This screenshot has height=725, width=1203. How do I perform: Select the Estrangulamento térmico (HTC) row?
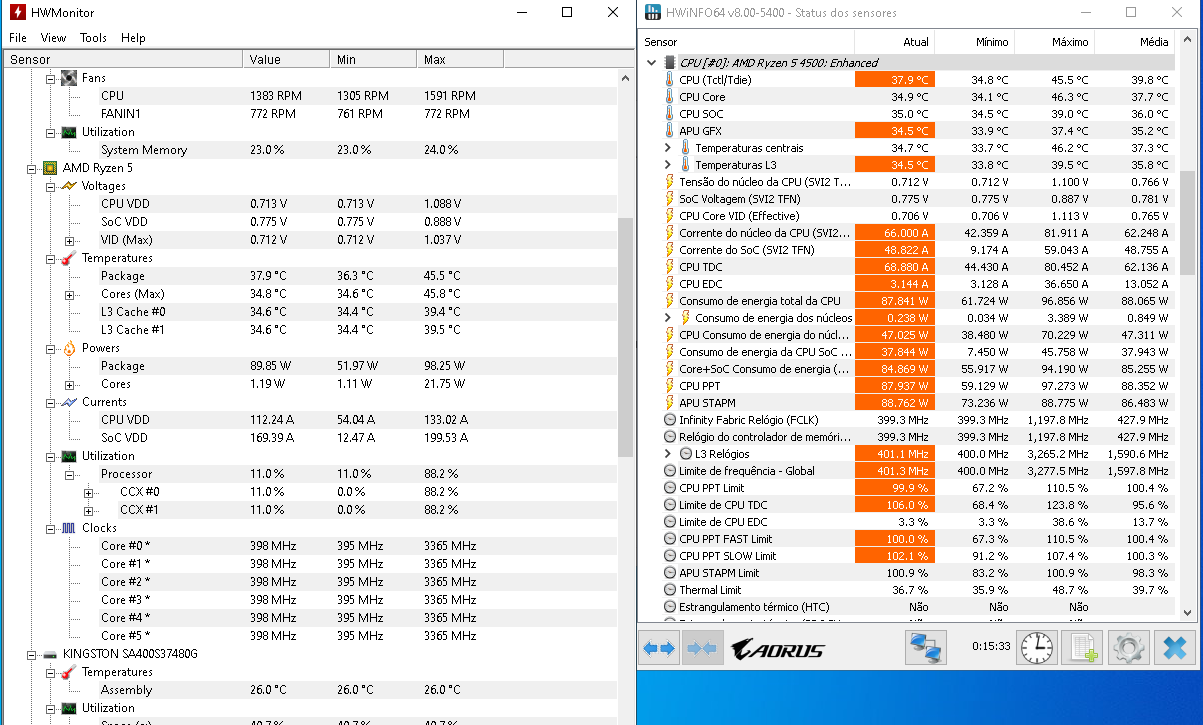908,607
